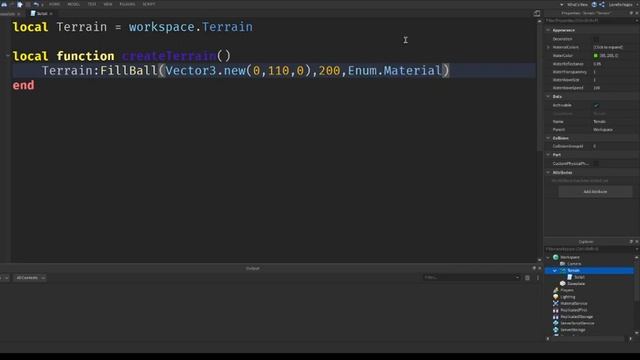This screenshot has width=640, height=360.
Task: Click the Parent property value Workspace
Action: (603, 130)
